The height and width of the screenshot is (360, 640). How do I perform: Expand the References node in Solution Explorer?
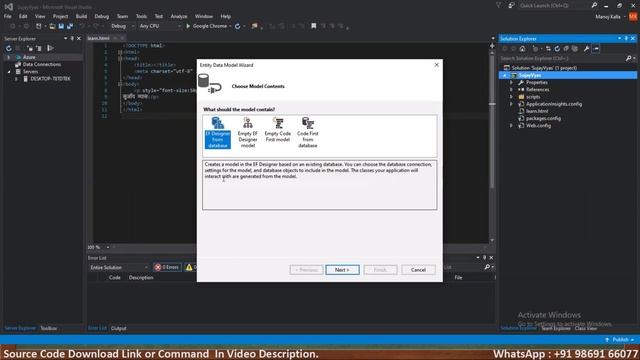coord(511,90)
